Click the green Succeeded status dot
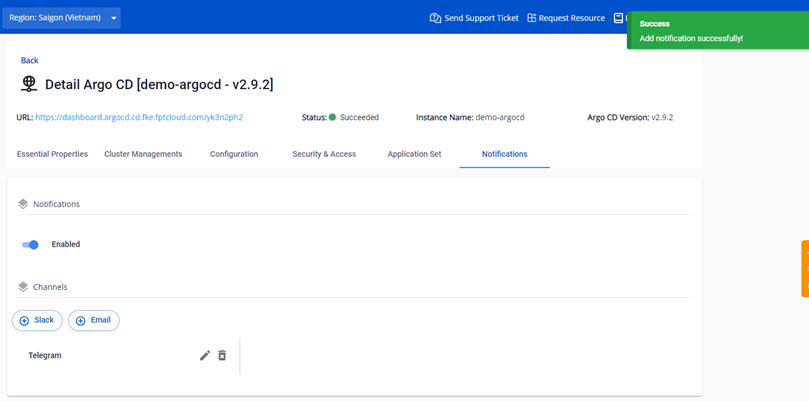 [x=332, y=118]
